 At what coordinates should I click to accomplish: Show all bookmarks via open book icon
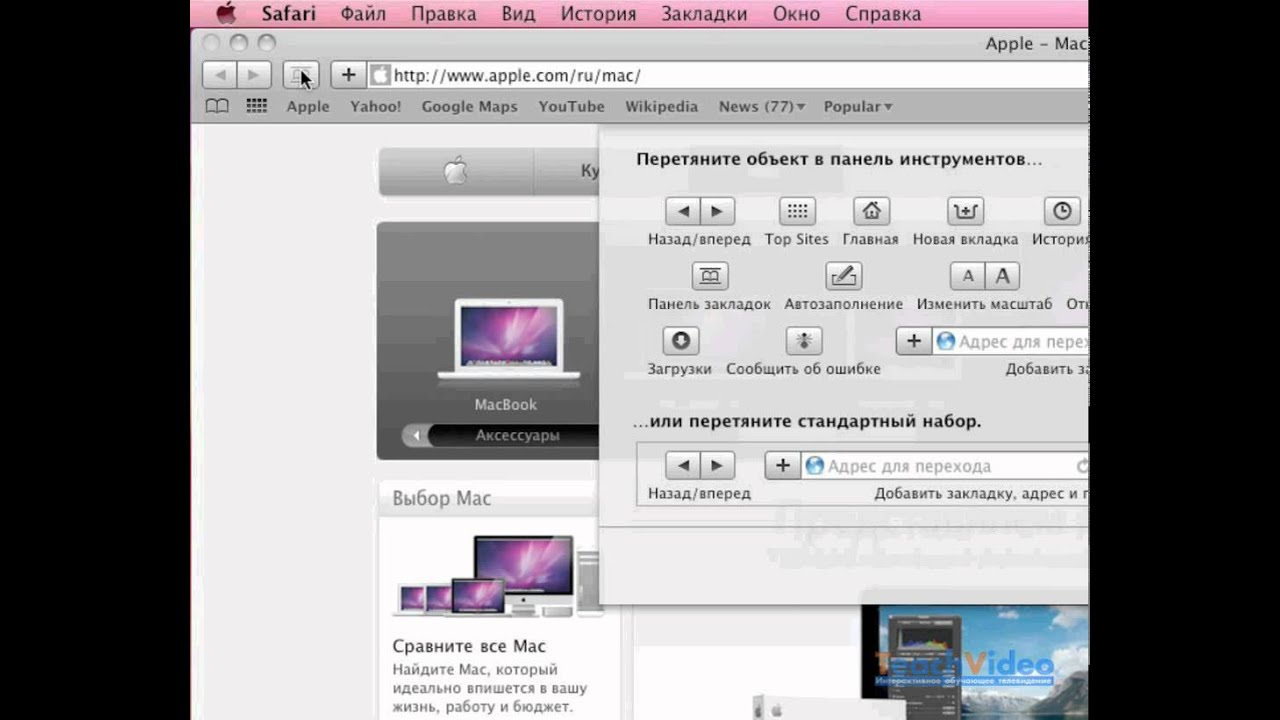217,106
